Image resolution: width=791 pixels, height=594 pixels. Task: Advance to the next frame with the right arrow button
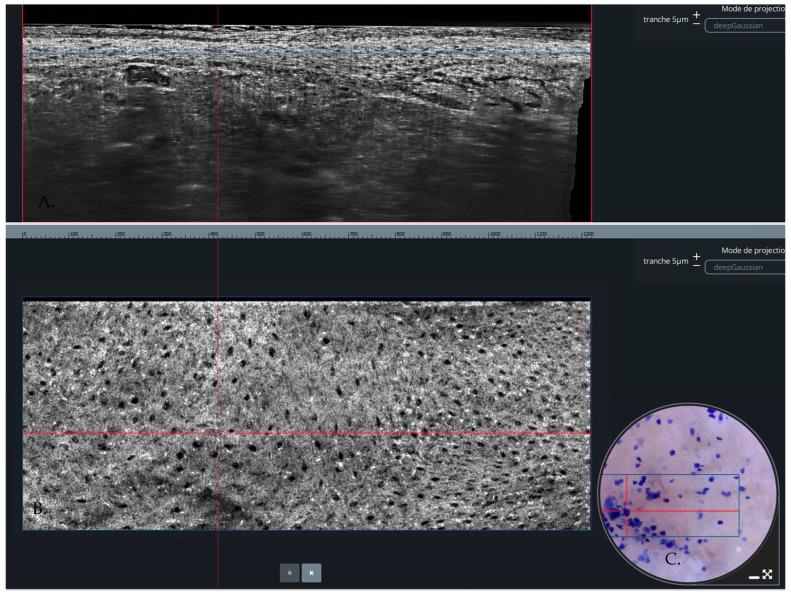312,573
